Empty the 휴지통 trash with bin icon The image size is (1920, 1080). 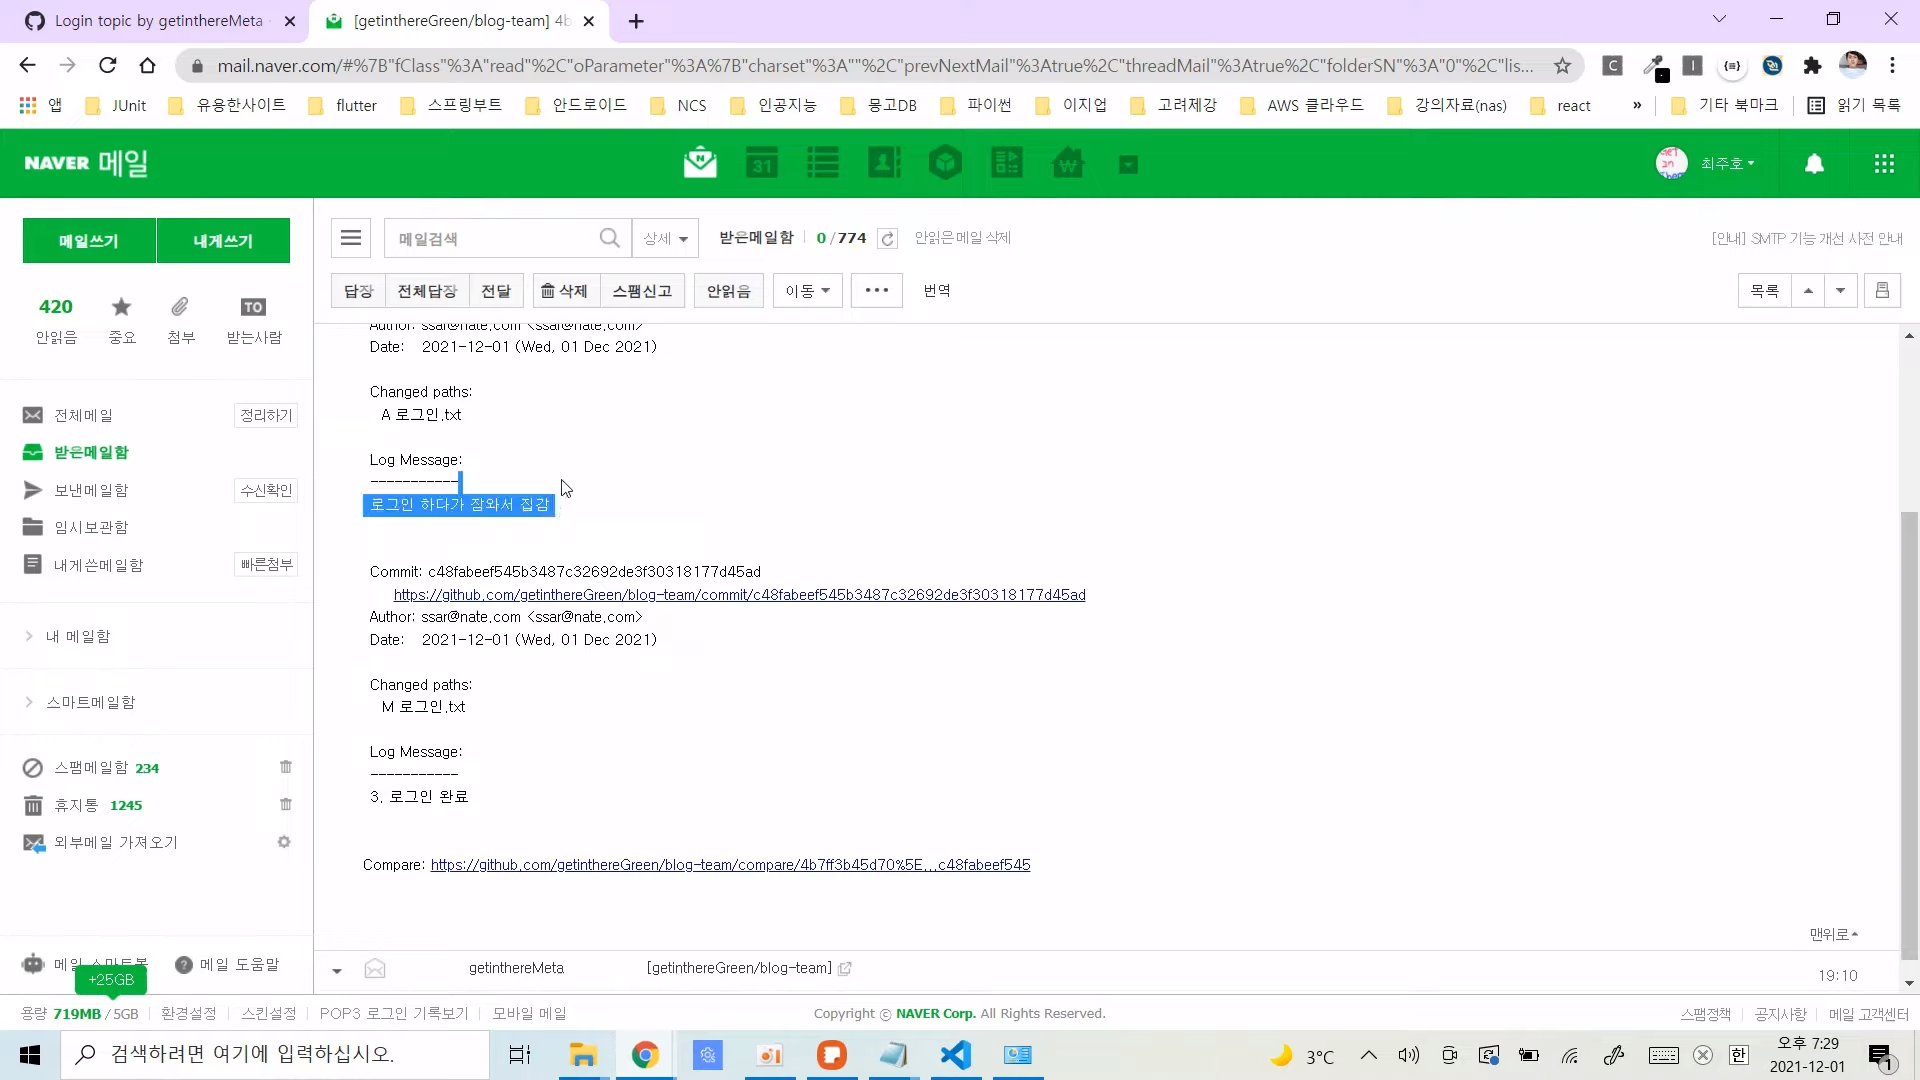click(x=286, y=805)
